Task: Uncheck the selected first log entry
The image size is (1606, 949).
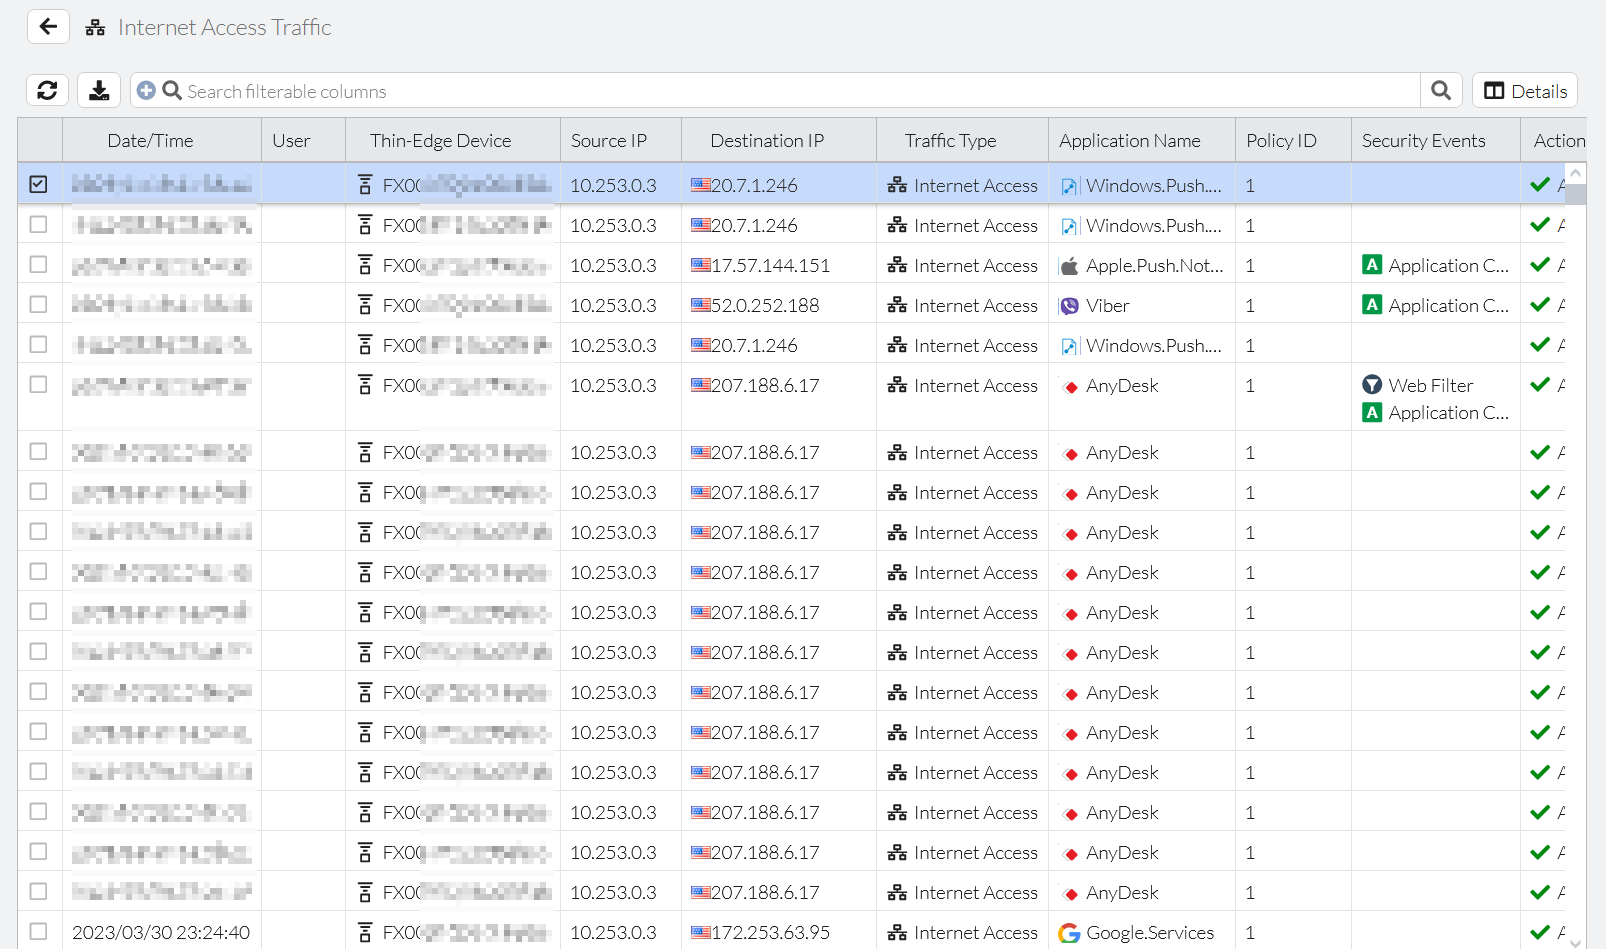Action: point(39,184)
